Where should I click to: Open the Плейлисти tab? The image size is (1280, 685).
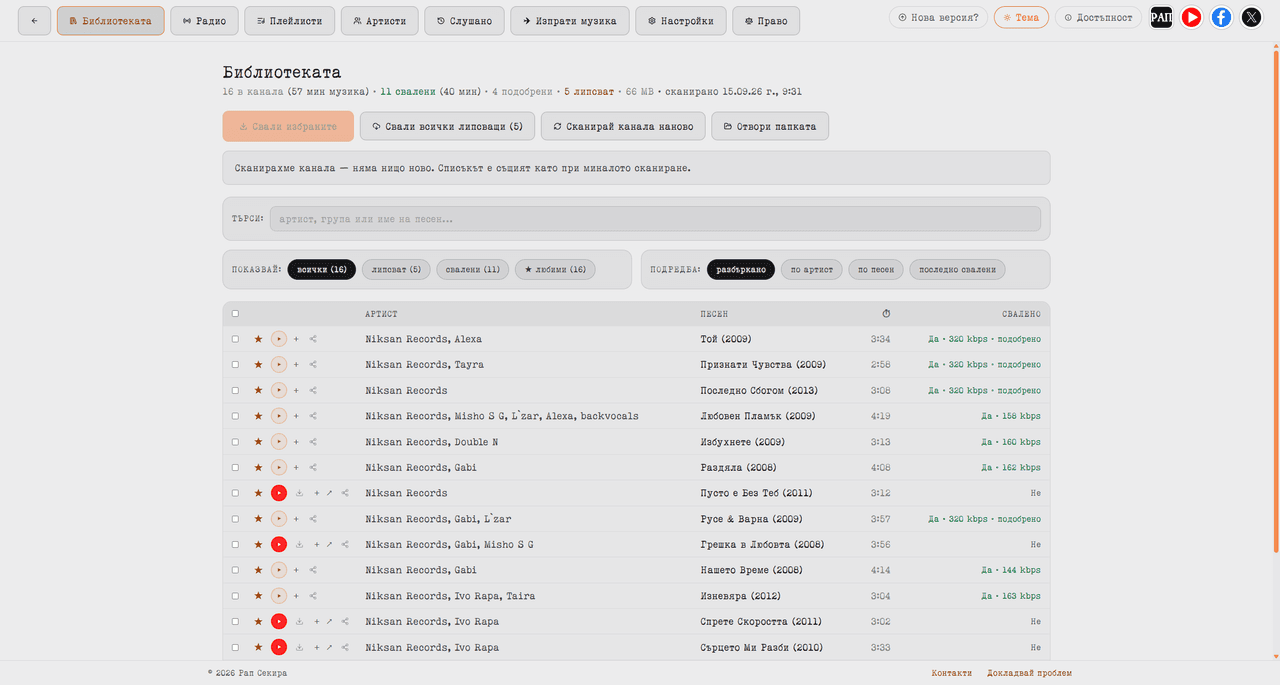click(288, 20)
